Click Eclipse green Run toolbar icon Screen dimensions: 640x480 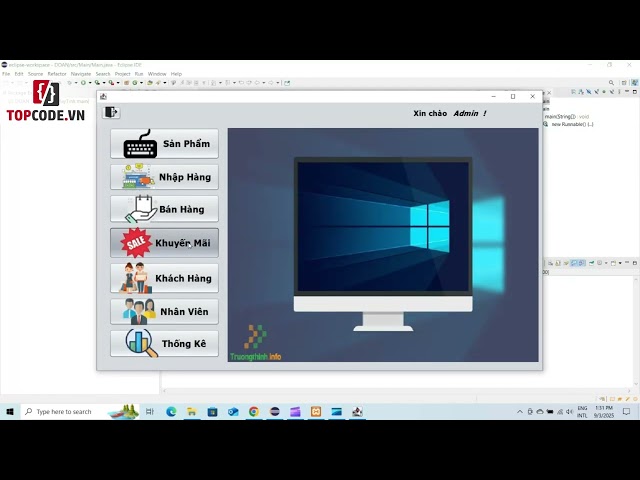(83, 82)
